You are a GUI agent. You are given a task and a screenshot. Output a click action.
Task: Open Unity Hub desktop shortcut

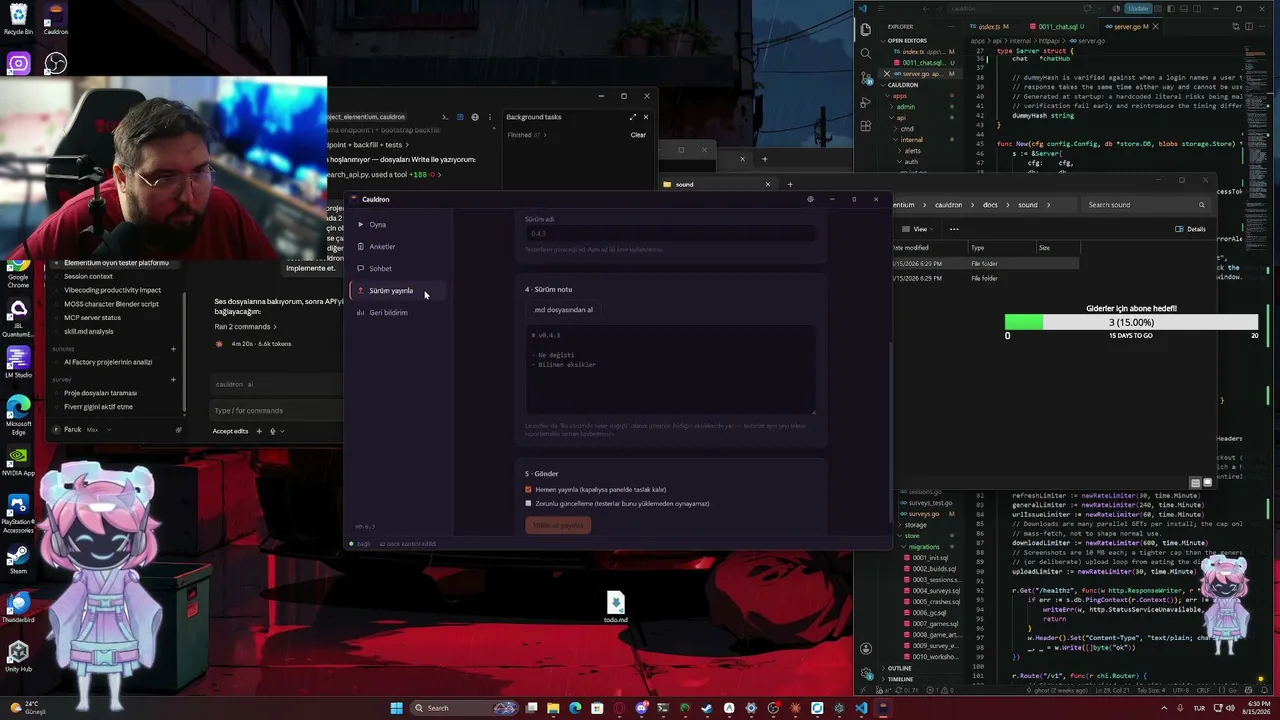point(18,657)
